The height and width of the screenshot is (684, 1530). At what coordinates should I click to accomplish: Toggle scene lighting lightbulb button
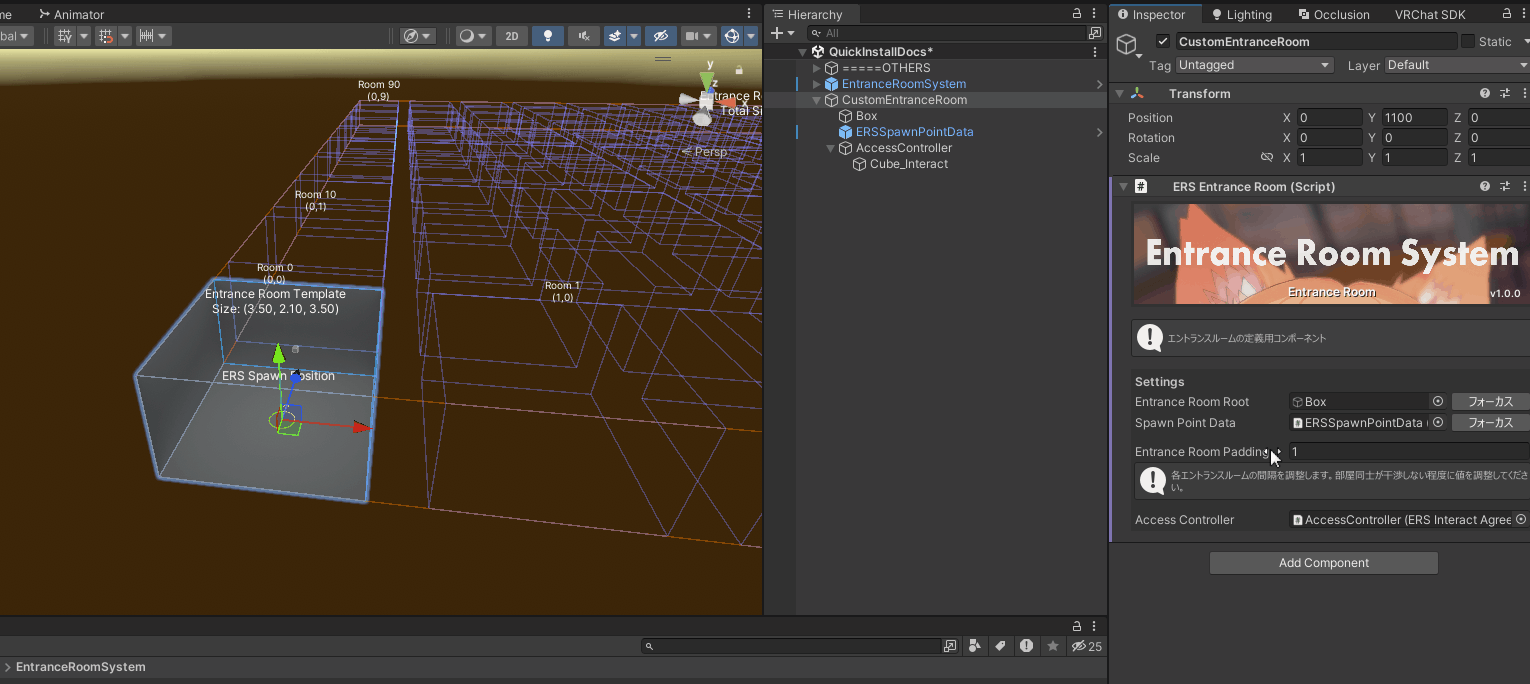pos(547,36)
